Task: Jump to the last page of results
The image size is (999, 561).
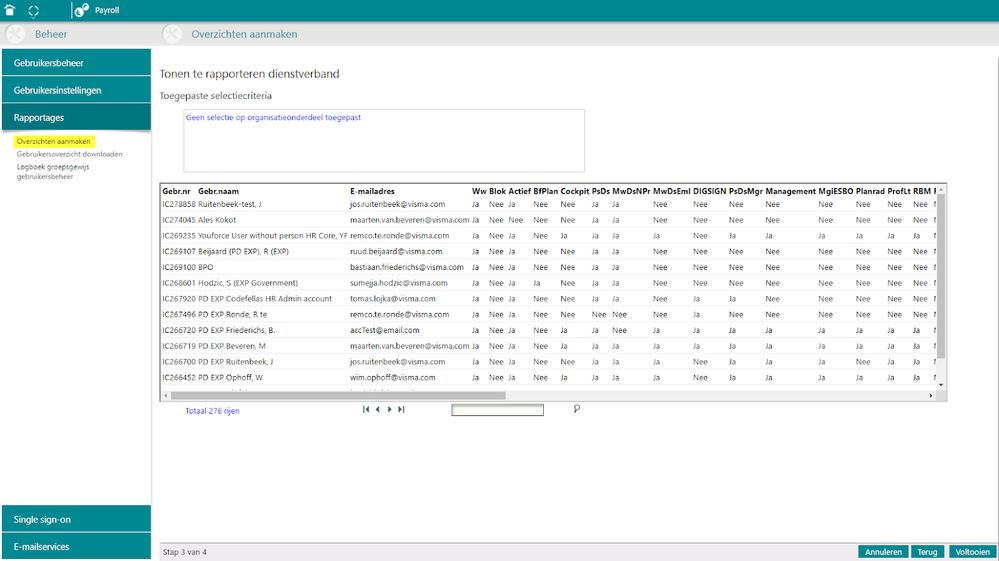Action: click(x=401, y=409)
